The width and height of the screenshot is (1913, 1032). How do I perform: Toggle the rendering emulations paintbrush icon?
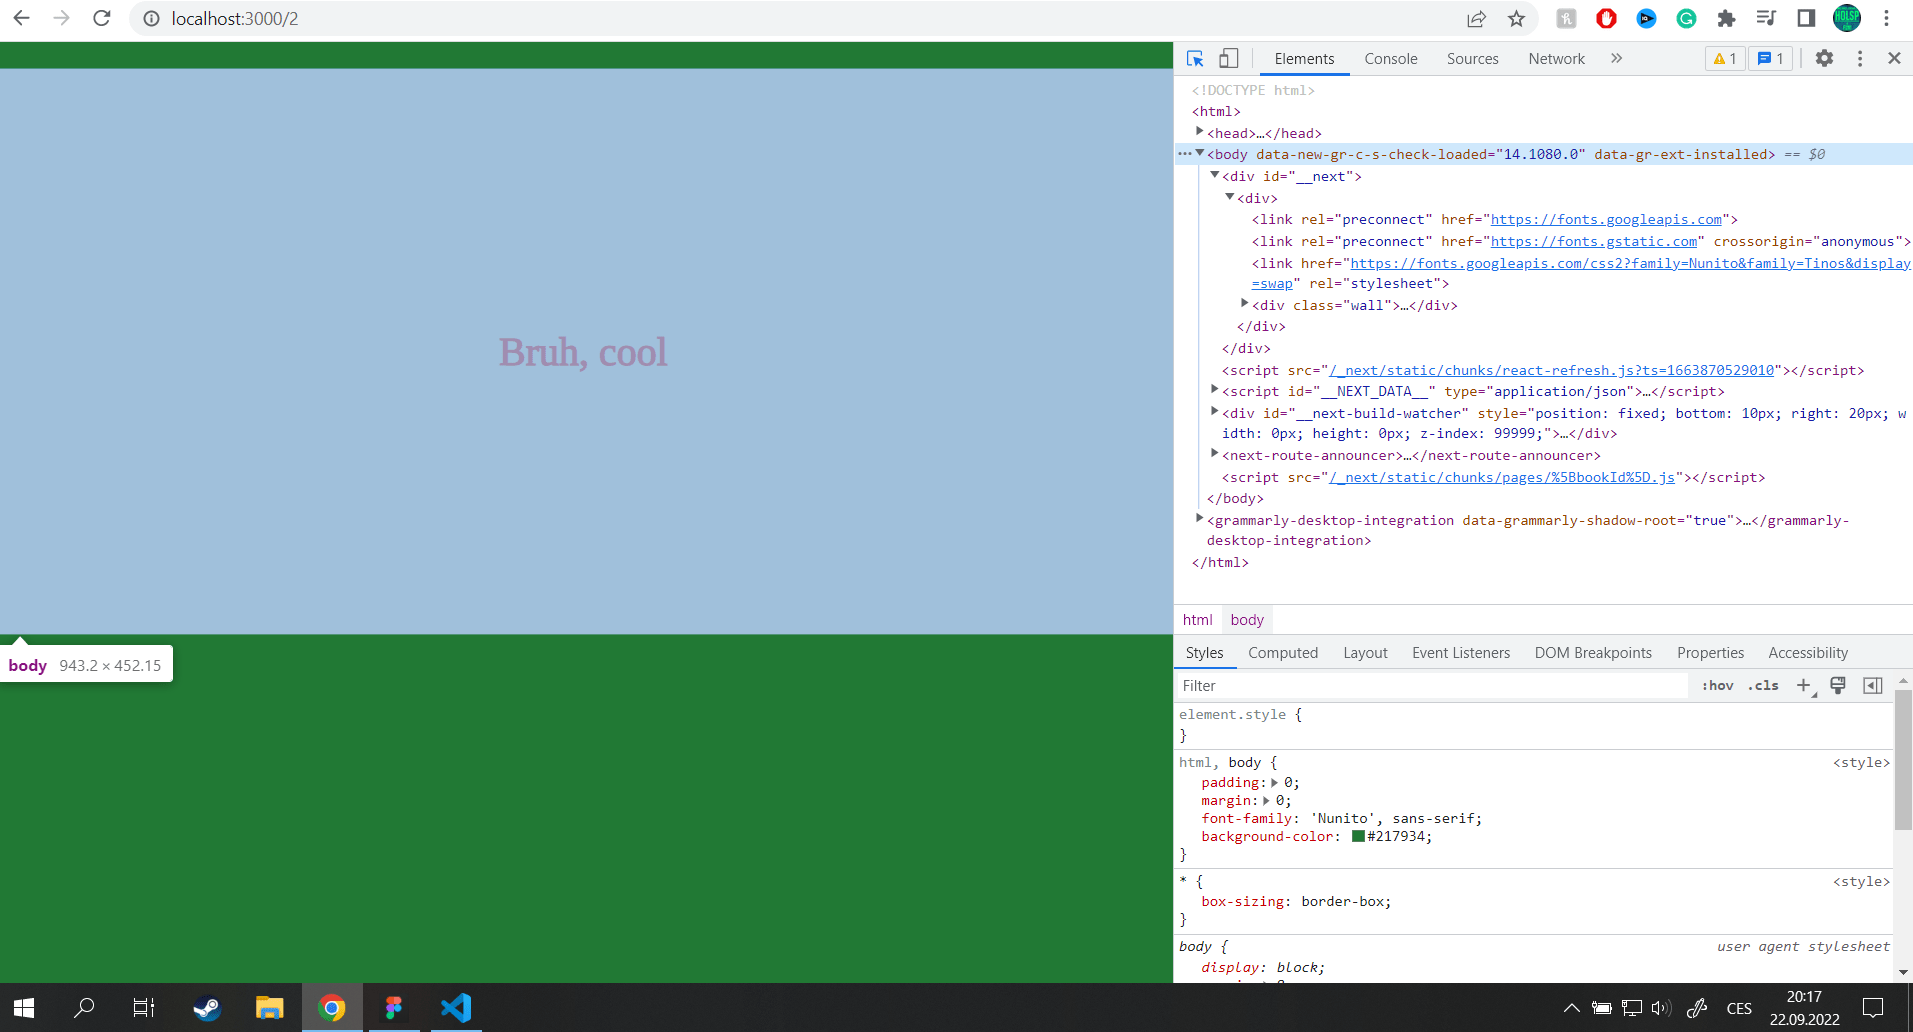click(x=1838, y=686)
